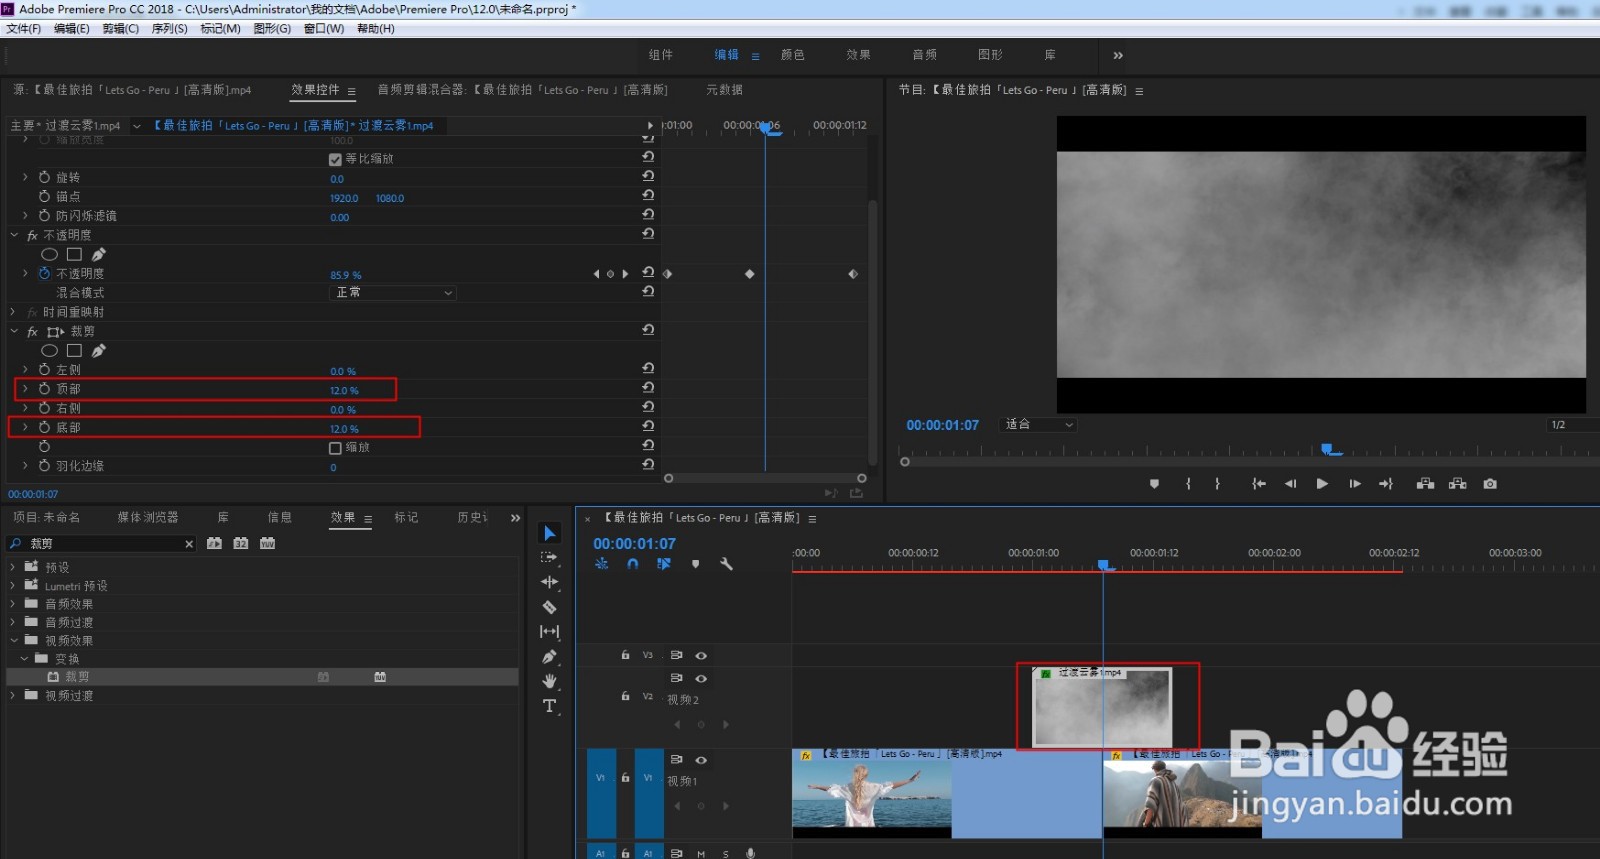
Task: Add marker in Program monitor
Action: click(1154, 484)
